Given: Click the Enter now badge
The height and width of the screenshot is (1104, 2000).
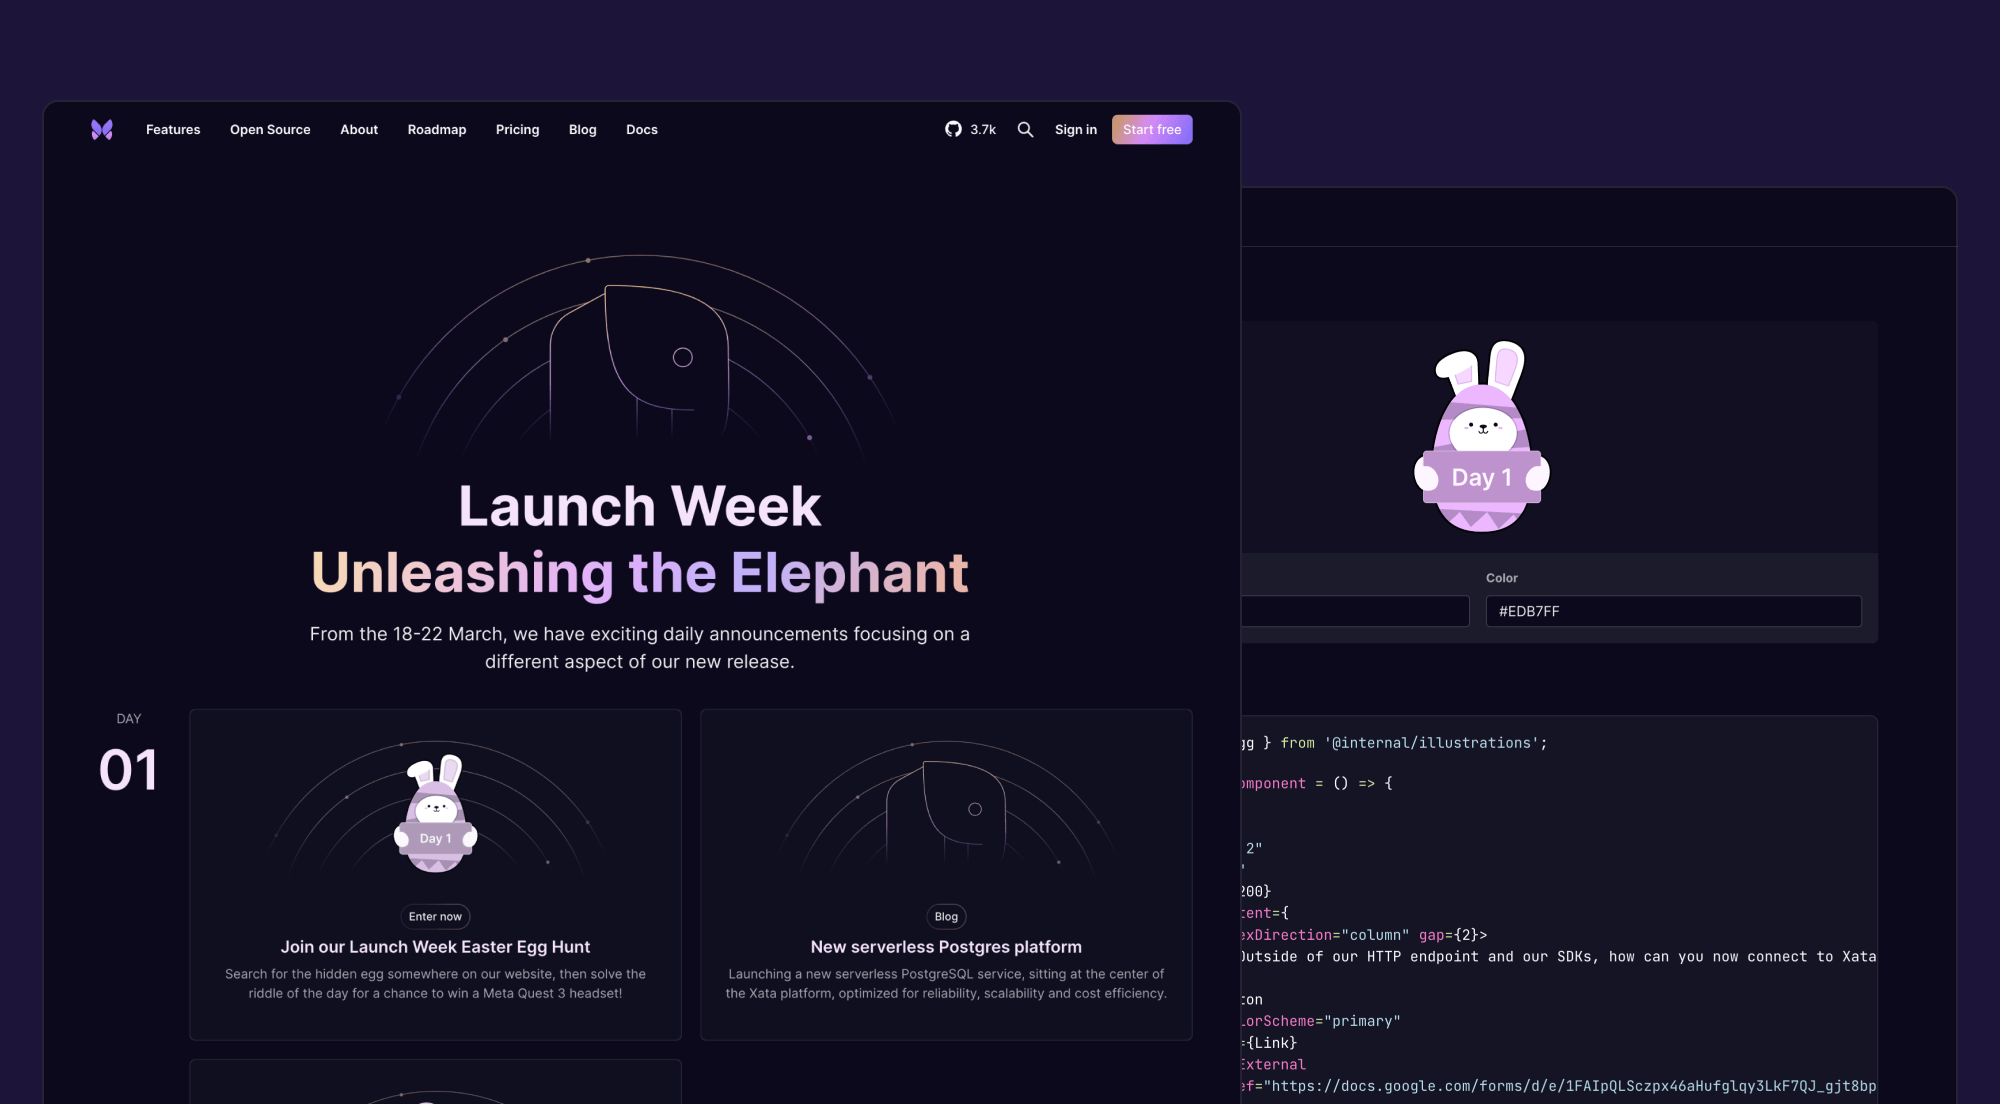Looking at the screenshot, I should pyautogui.click(x=435, y=917).
